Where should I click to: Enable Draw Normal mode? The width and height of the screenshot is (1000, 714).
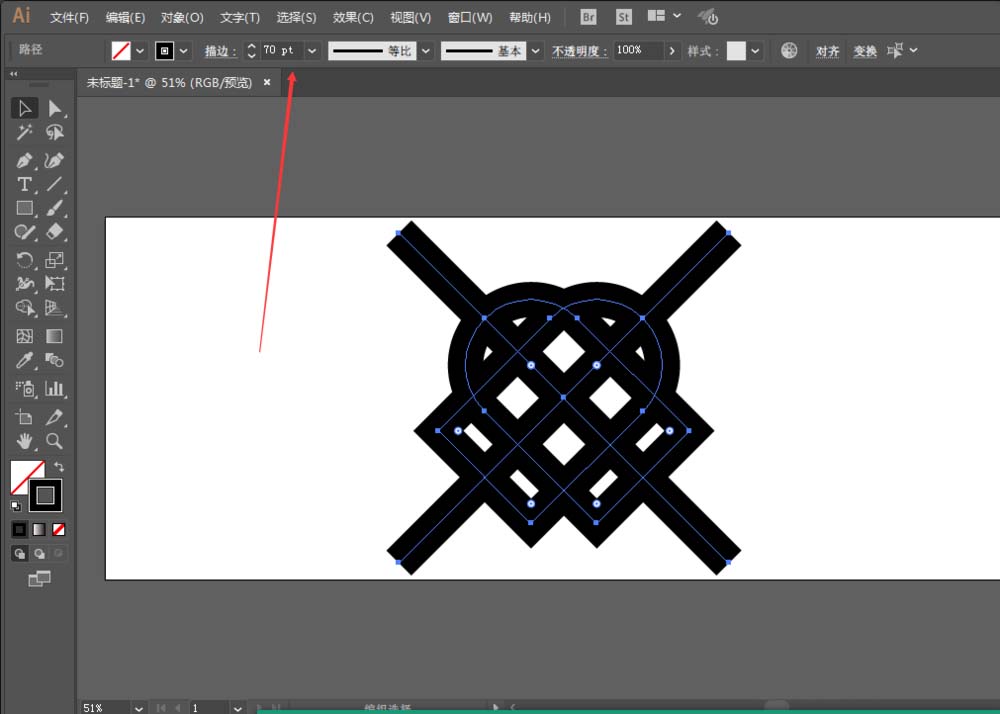20,553
